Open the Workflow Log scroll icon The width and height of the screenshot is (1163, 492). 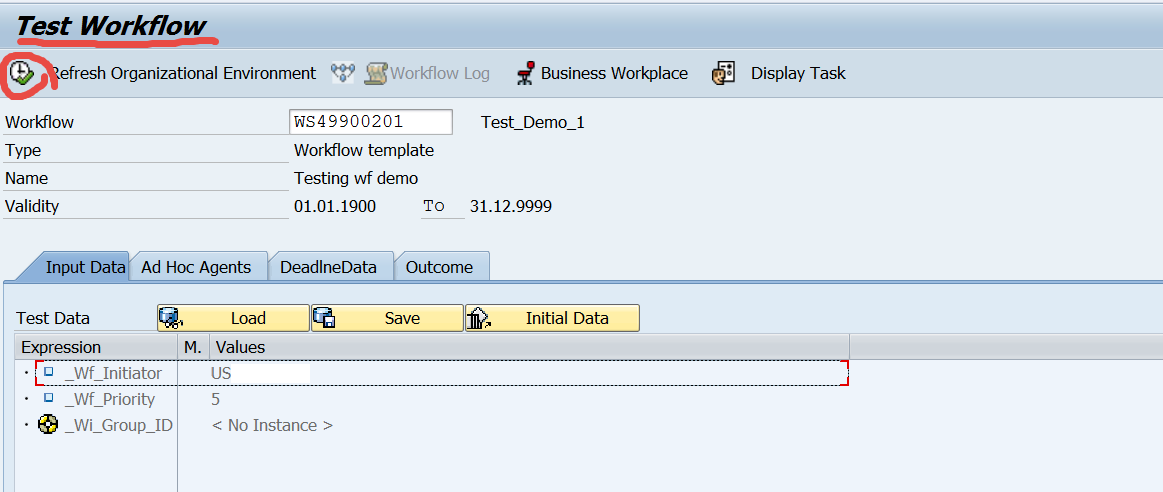[x=376, y=73]
